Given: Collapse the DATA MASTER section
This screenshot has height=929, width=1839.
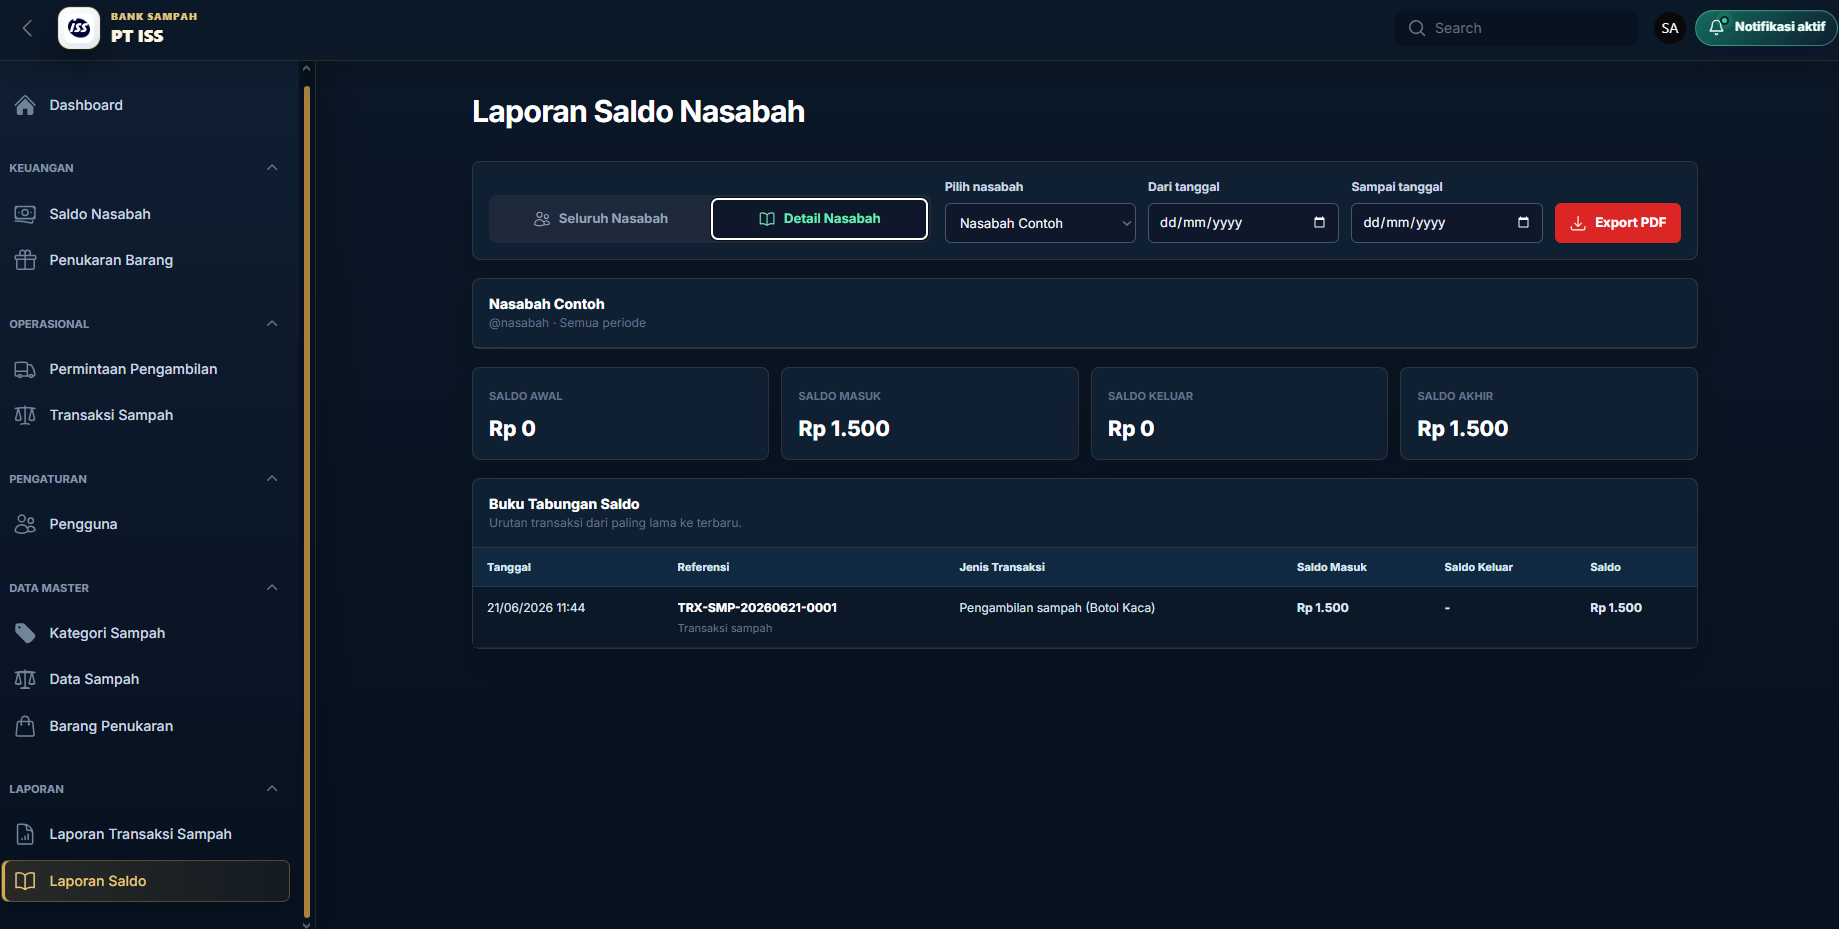Looking at the screenshot, I should point(272,587).
